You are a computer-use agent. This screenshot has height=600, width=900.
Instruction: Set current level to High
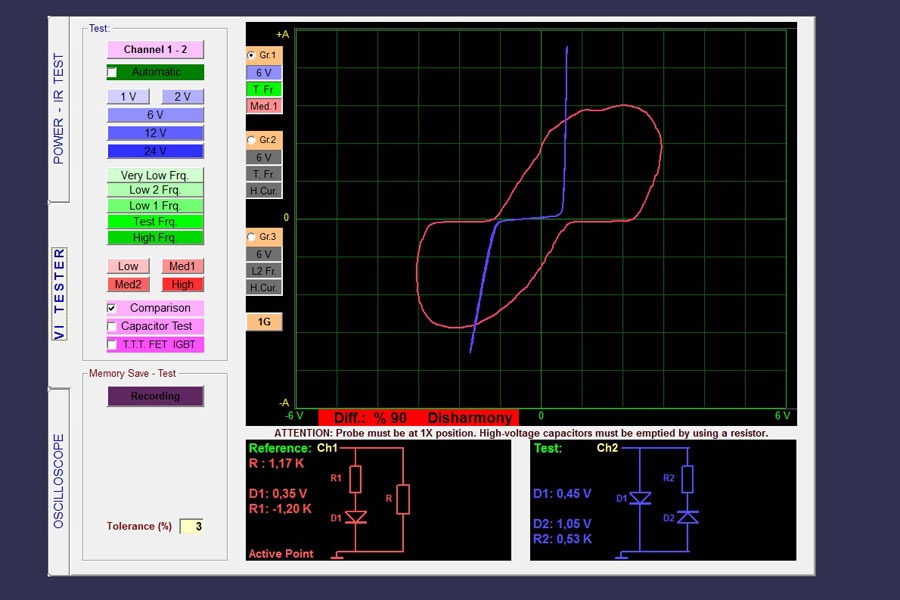(183, 284)
